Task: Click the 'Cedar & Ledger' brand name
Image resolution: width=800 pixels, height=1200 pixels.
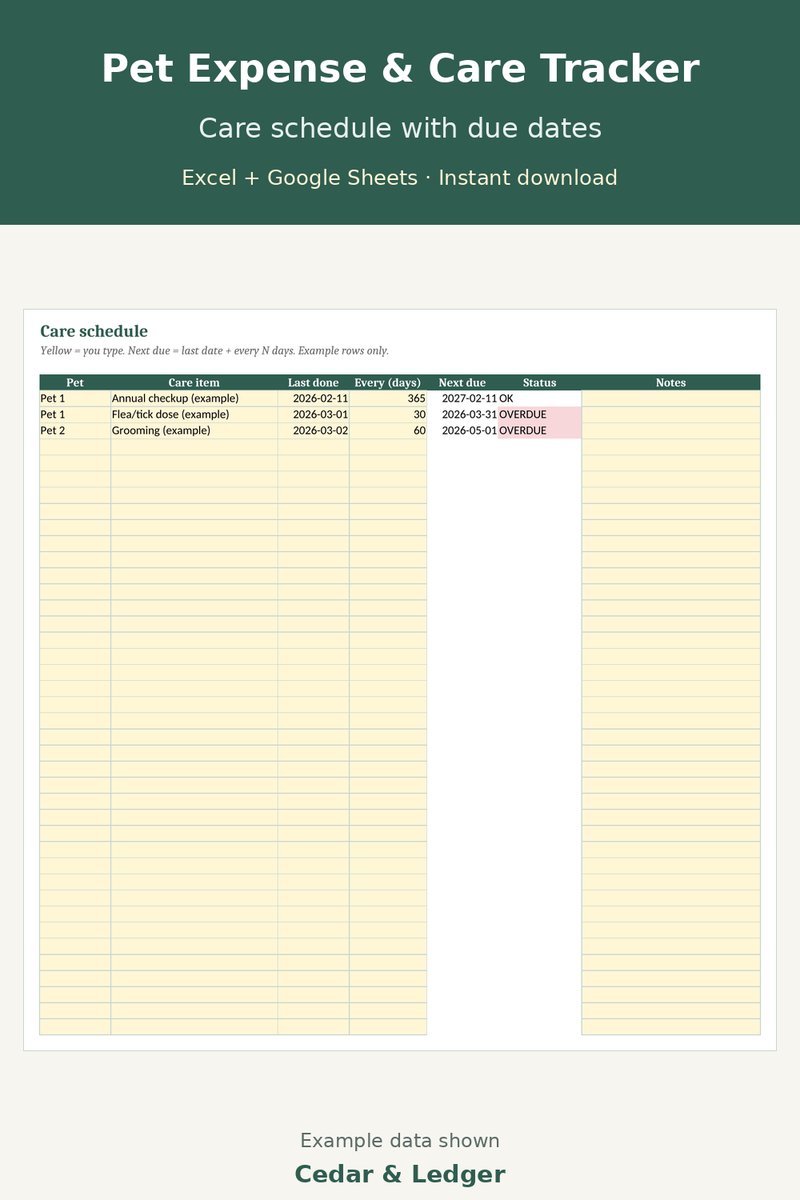Action: [x=400, y=1174]
